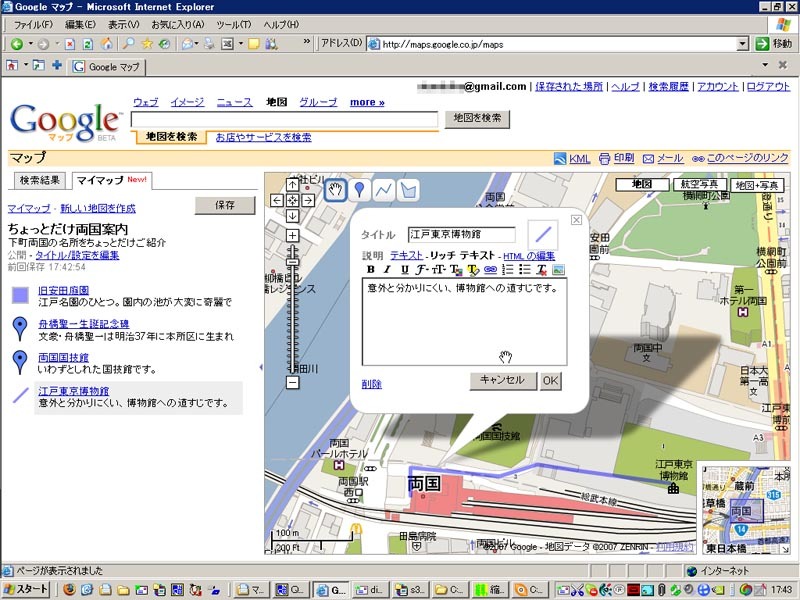Open the back history dropdown arrow
The height and width of the screenshot is (600, 800).
coord(30,44)
